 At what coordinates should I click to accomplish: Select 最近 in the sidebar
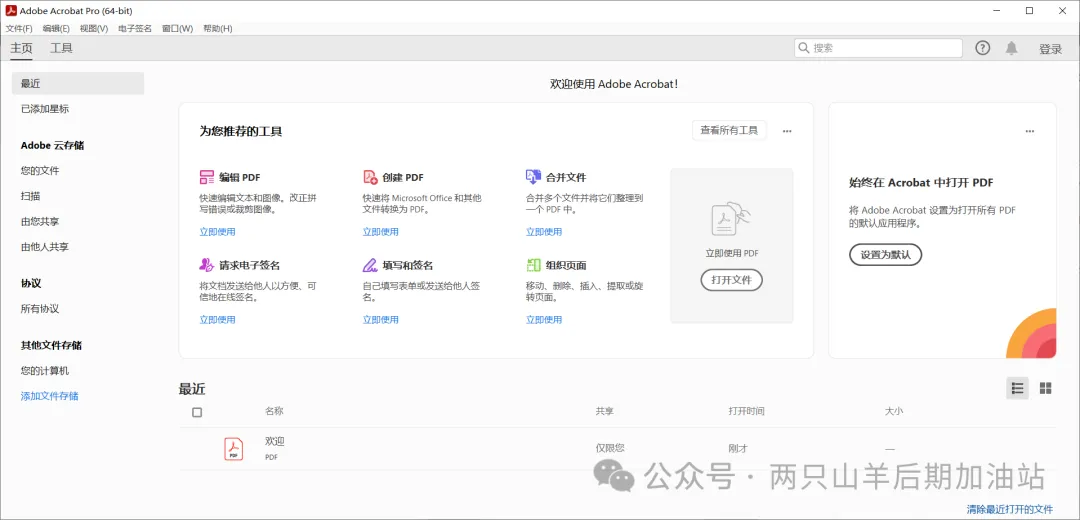coord(78,83)
